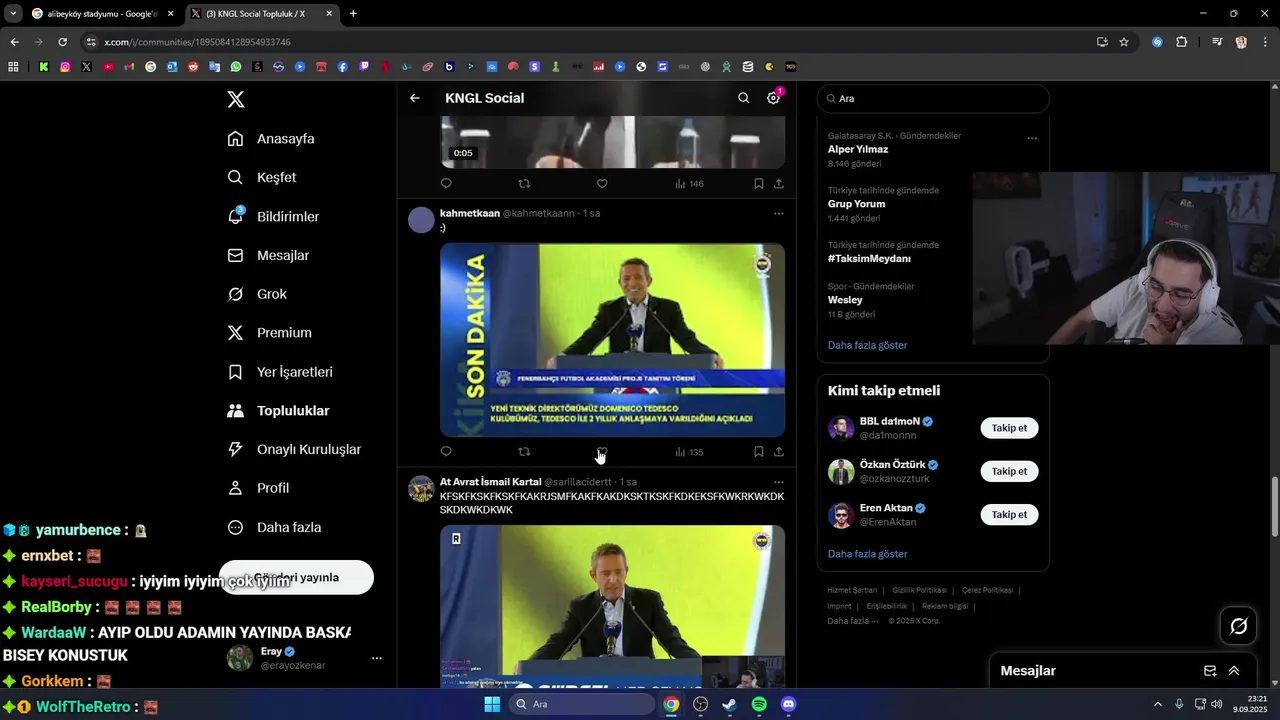The width and height of the screenshot is (1280, 720).
Task: Repost the 0:05 video post
Action: [524, 184]
